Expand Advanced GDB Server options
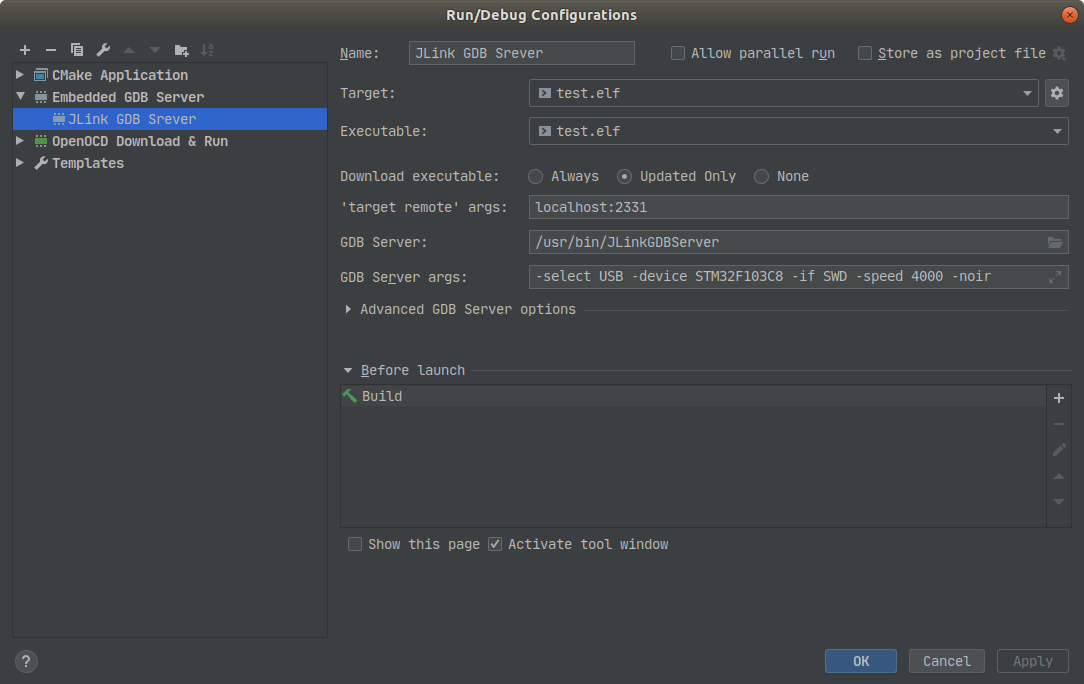Viewport: 1084px width, 684px height. (x=348, y=309)
